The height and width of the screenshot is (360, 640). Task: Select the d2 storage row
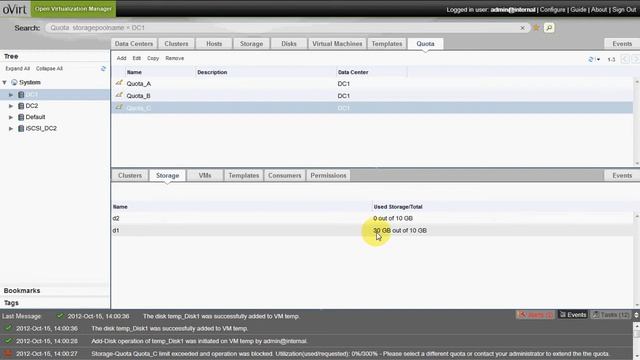point(372,218)
